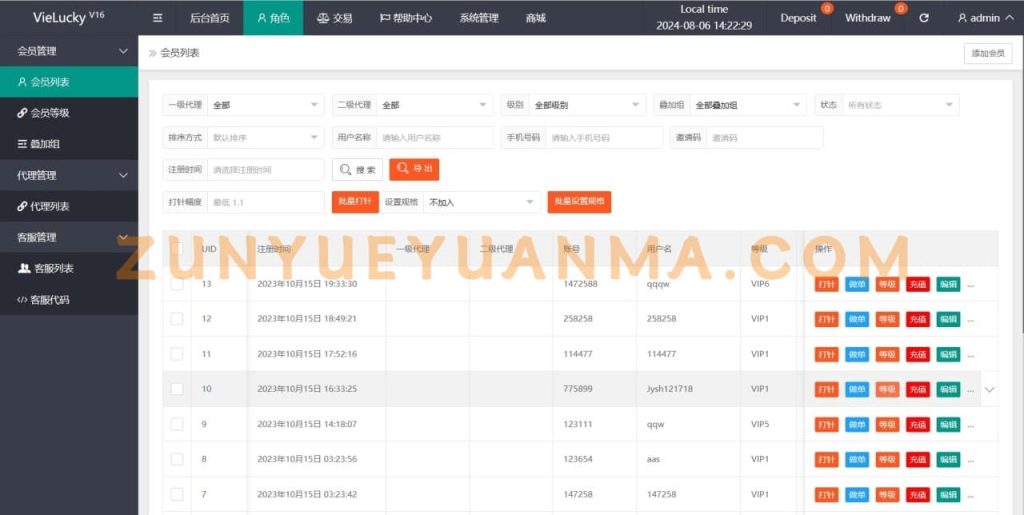Open the Deposit notification badge
The height and width of the screenshot is (515, 1024).
pyautogui.click(x=827, y=8)
